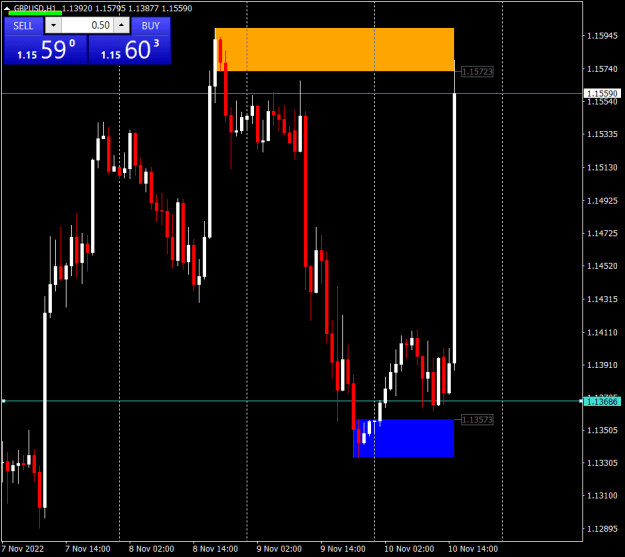
Task: Click the 1.14520 price scale value
Action: [602, 266]
